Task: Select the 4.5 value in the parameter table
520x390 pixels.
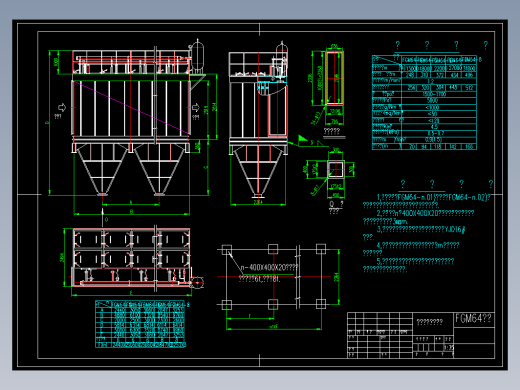Action: pyautogui.click(x=434, y=127)
